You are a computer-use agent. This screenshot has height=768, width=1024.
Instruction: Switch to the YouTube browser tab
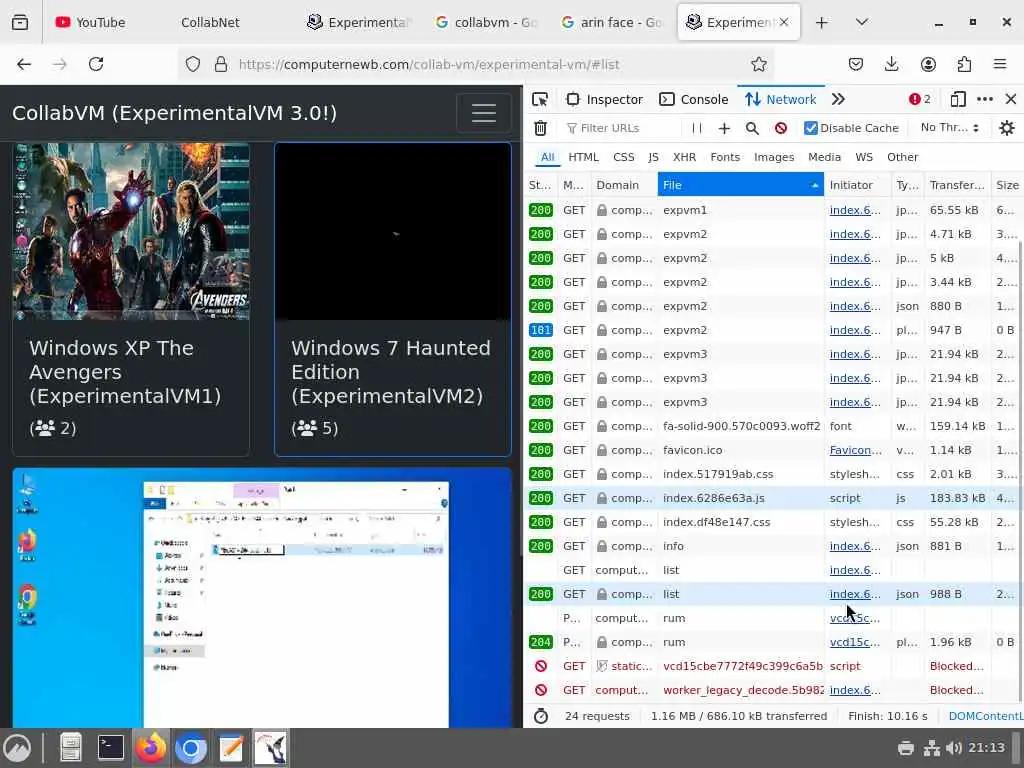pos(103,22)
